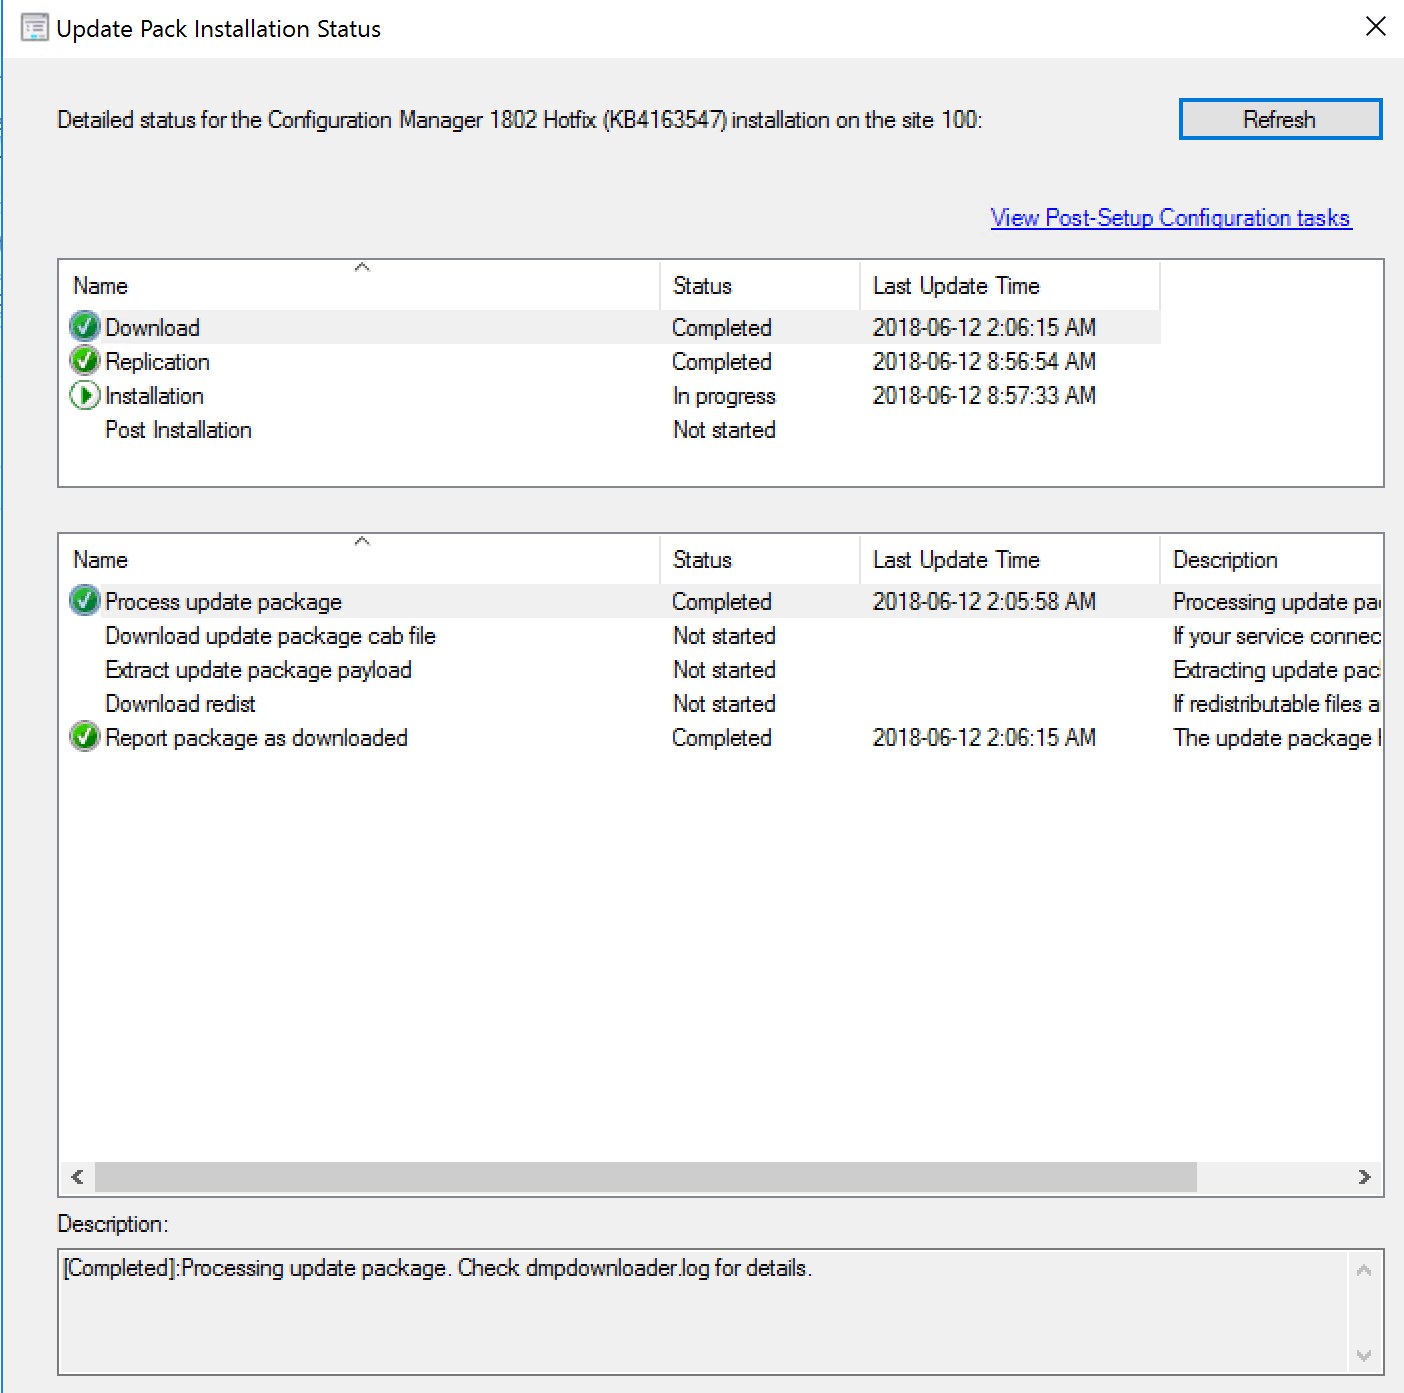Screen dimensions: 1404x1393
Task: Sort upper list by Last Update Time header
Action: [x=1010, y=285]
